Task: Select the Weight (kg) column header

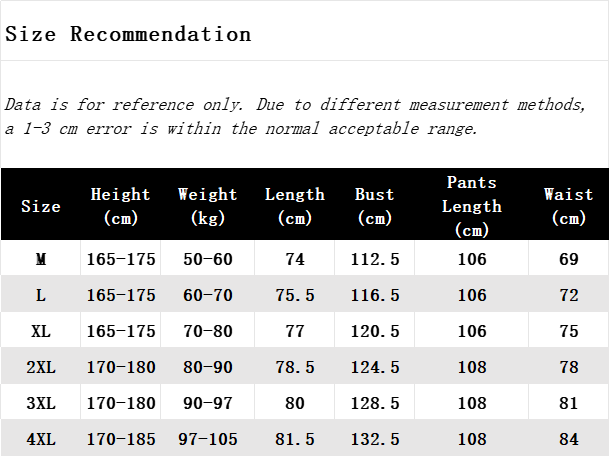Action: tap(207, 206)
